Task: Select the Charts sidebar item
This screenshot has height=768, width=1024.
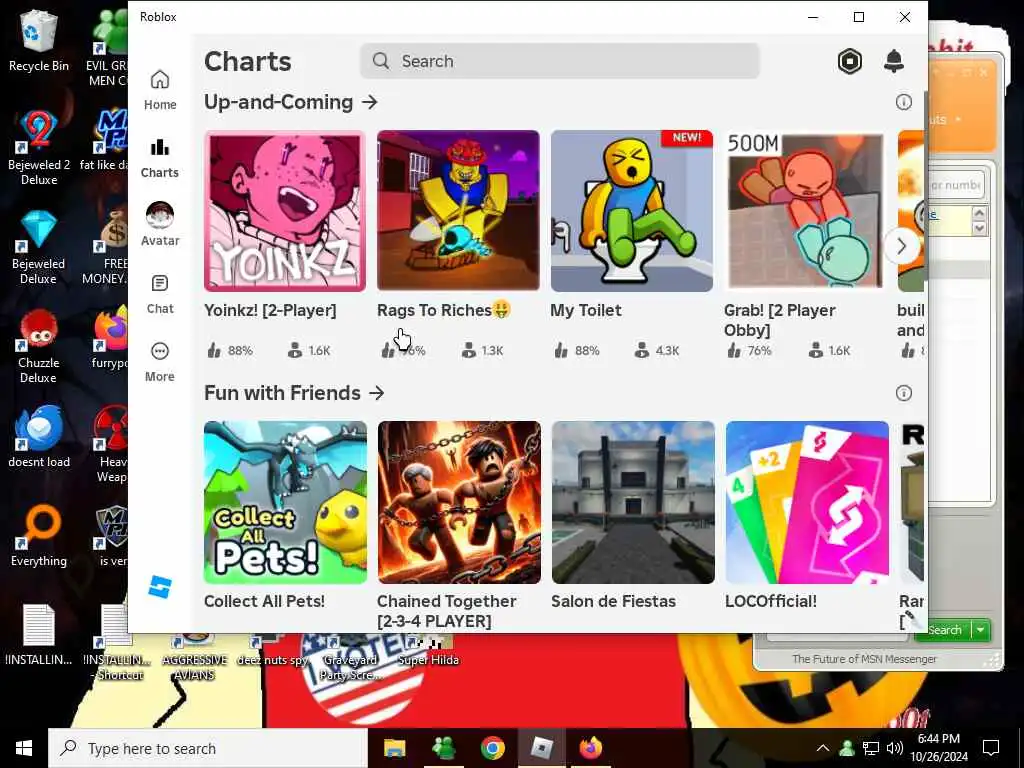Action: tap(160, 158)
